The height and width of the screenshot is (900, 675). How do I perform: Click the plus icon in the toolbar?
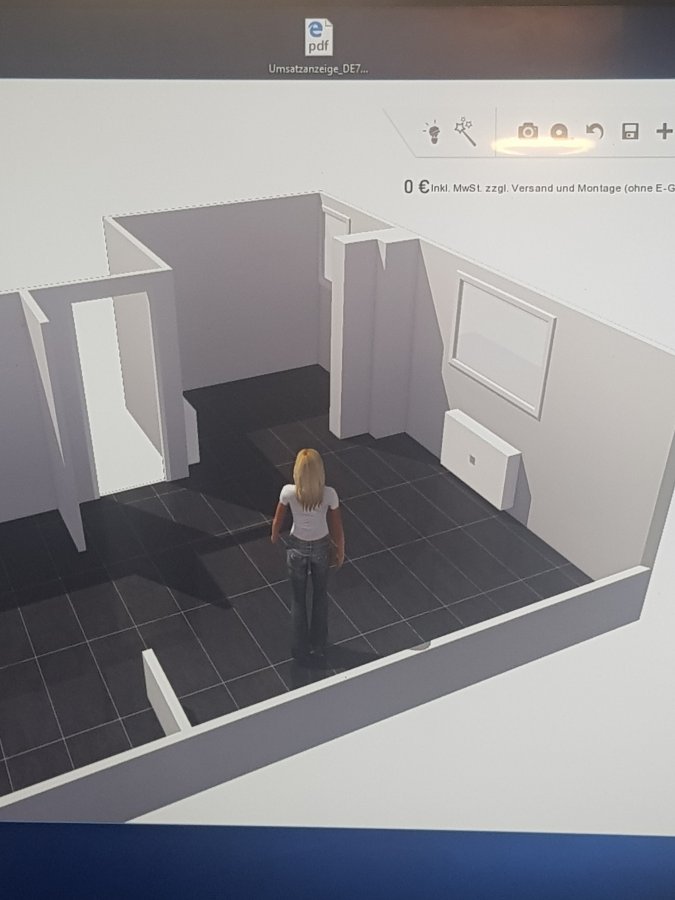pos(663,131)
